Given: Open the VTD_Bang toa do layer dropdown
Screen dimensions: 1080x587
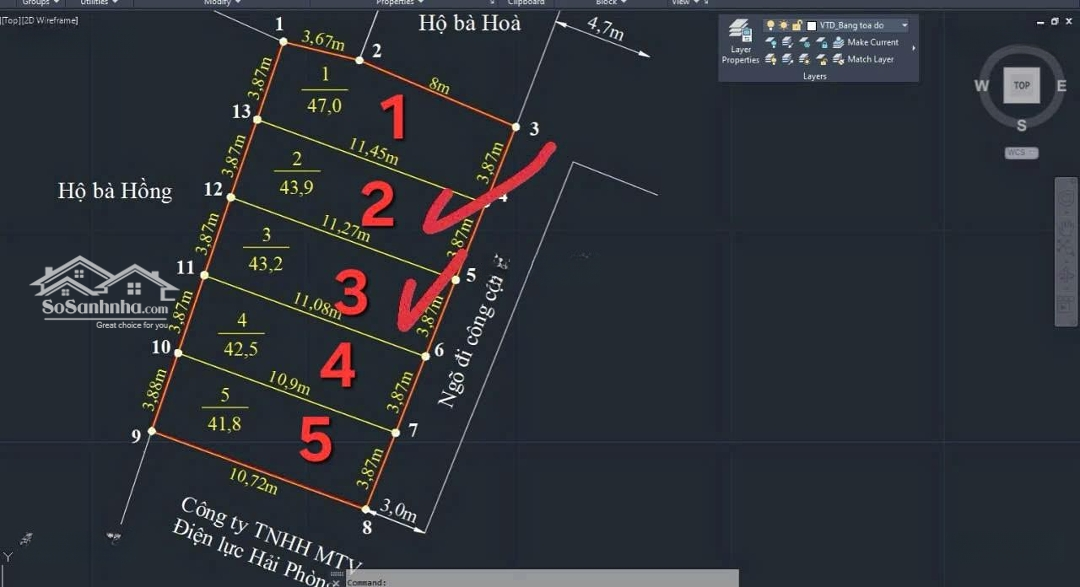Looking at the screenshot, I should pyautogui.click(x=904, y=25).
